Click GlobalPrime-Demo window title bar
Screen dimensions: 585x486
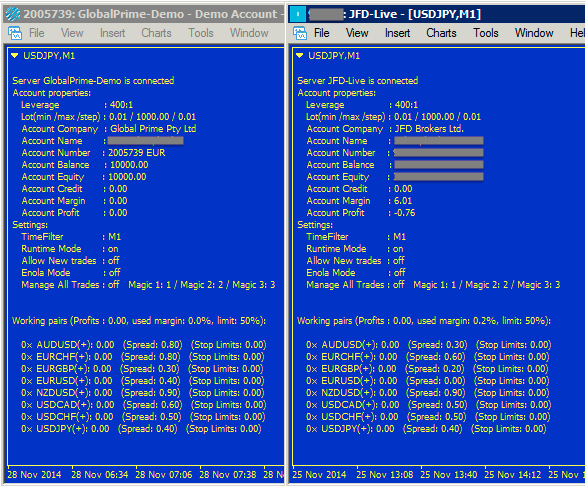point(144,14)
